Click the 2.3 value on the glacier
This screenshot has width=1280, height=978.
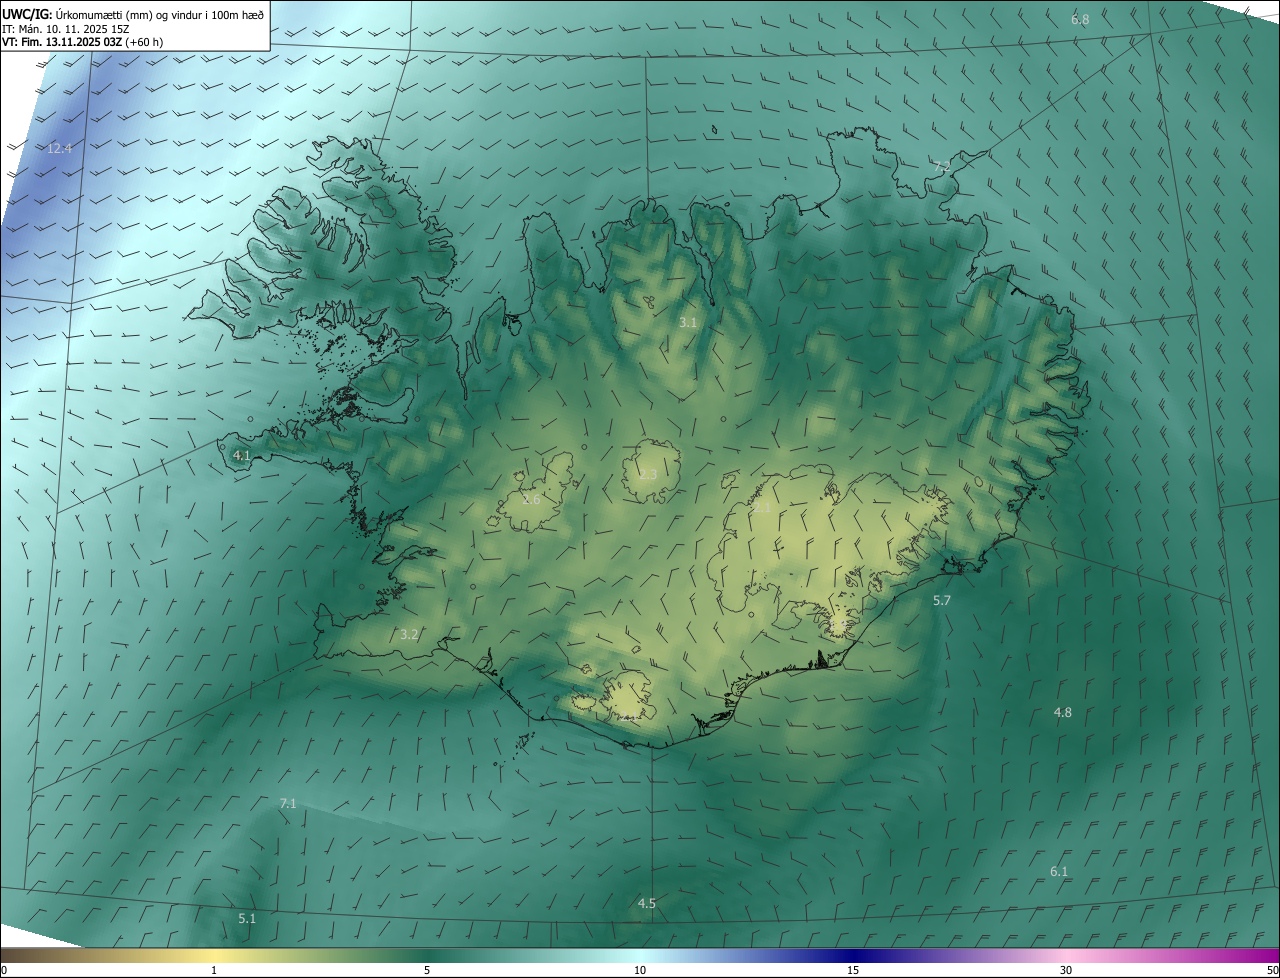click(x=648, y=474)
